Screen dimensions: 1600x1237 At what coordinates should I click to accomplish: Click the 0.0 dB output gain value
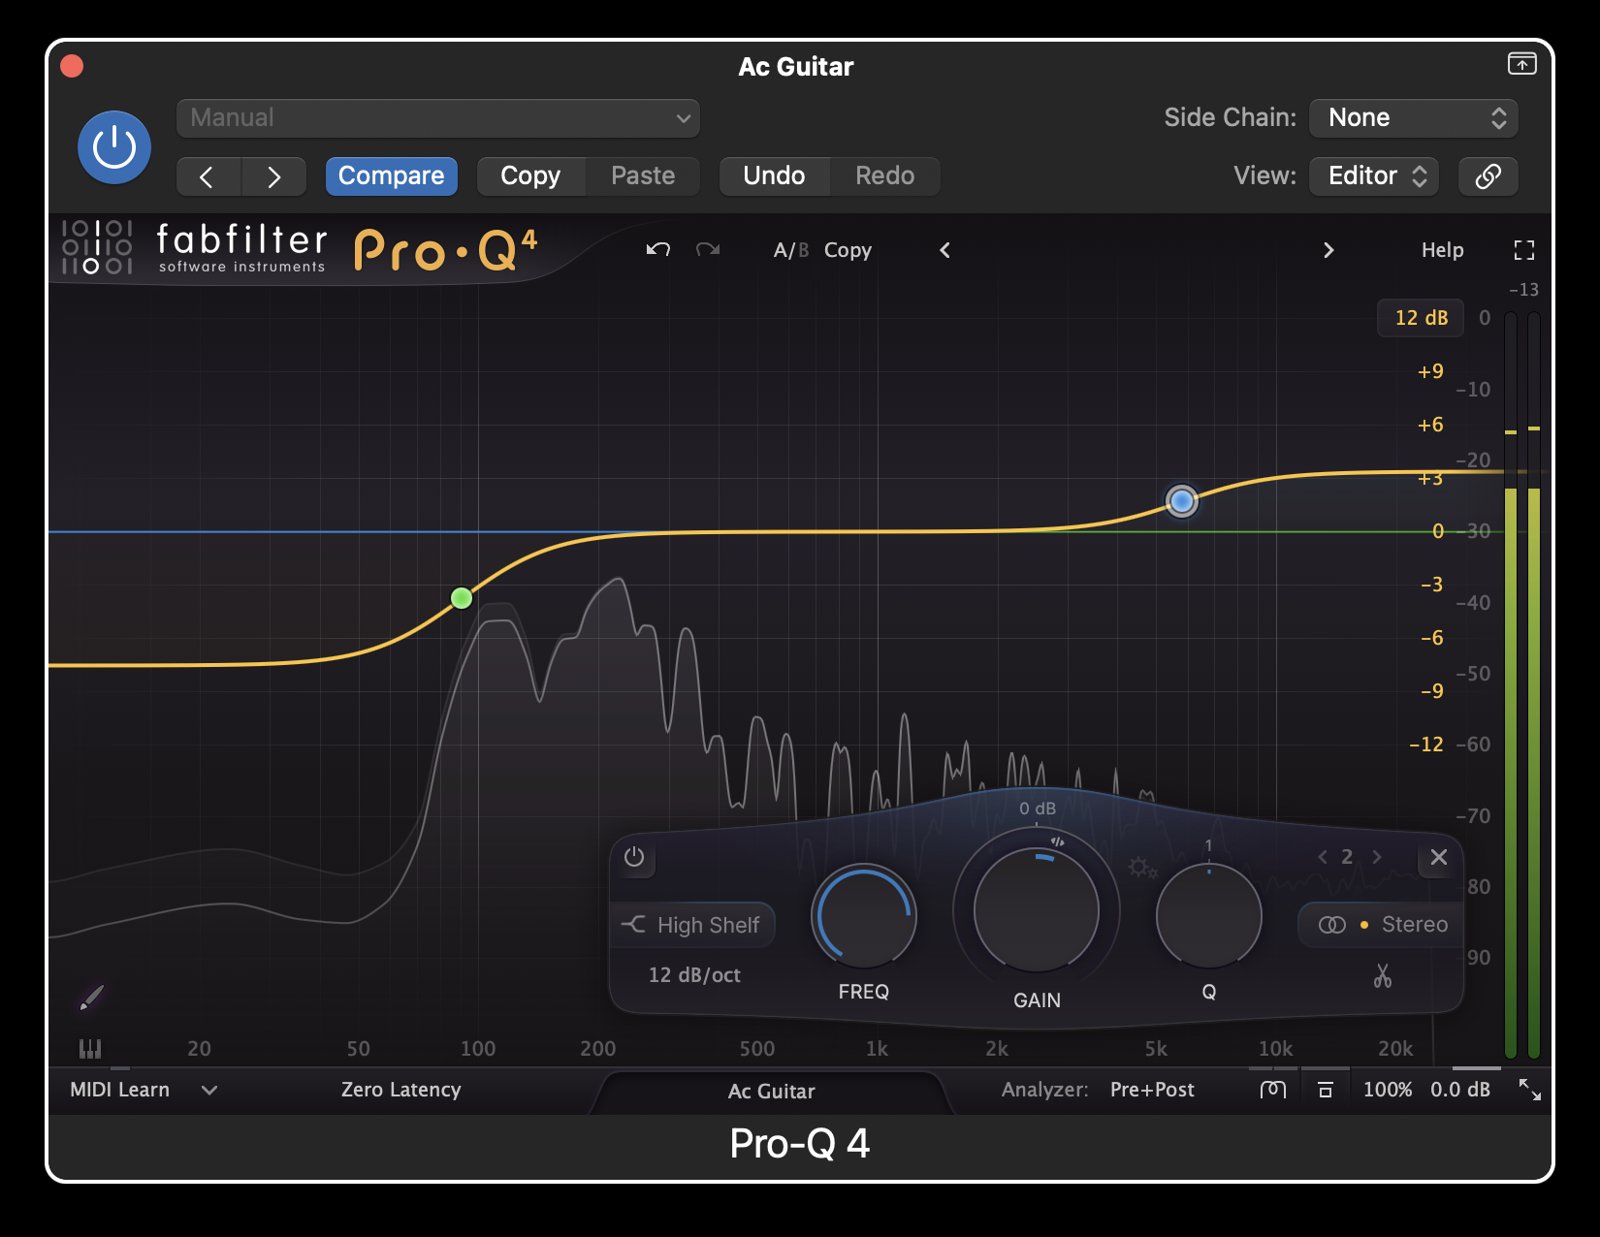coord(1460,1090)
